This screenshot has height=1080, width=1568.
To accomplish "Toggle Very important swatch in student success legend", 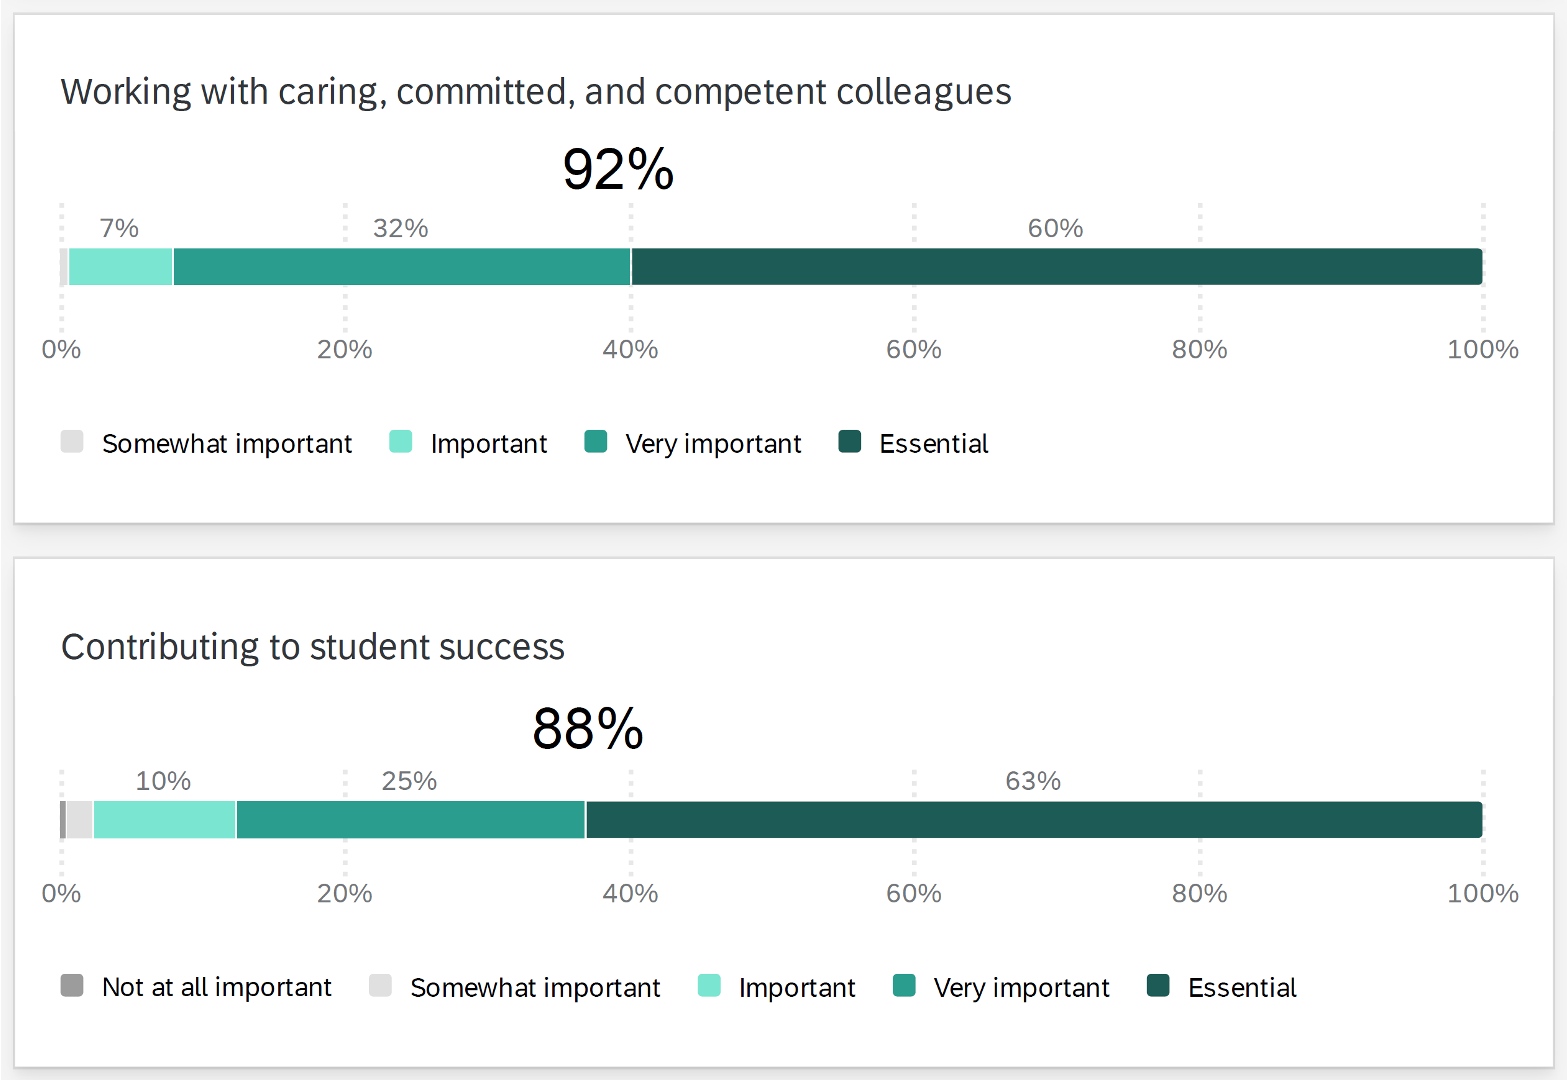I will 904,986.
